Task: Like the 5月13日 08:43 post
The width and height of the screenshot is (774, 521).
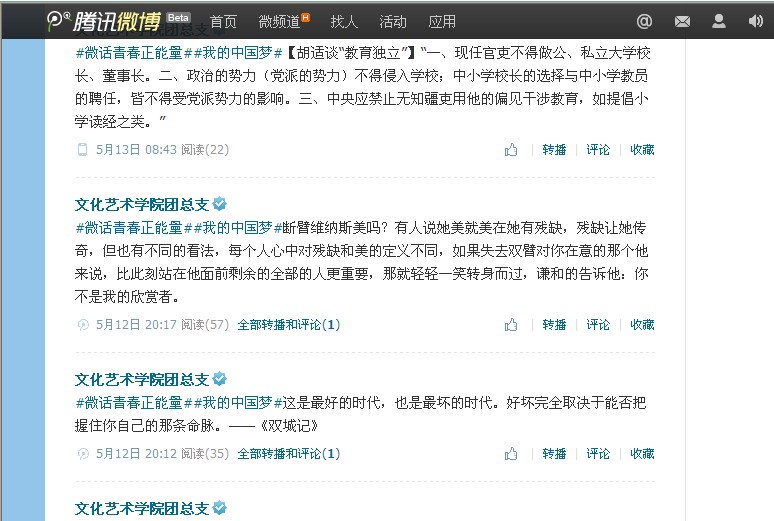Action: (x=511, y=149)
